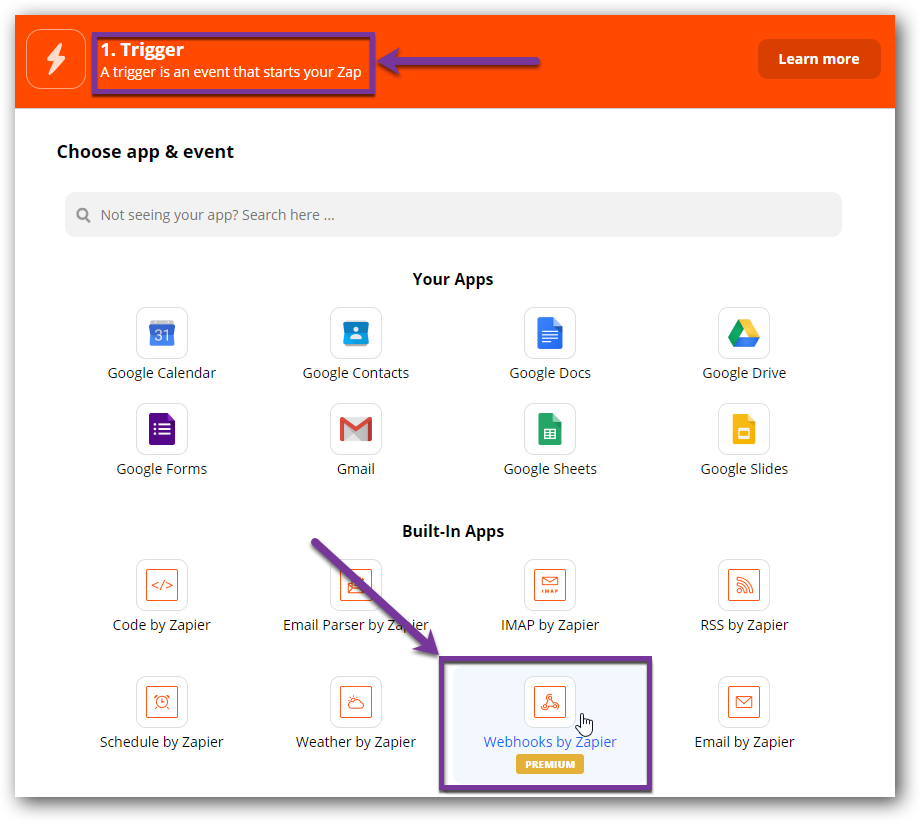The height and width of the screenshot is (822, 920).
Task: Select the Gmail app icon
Action: point(356,429)
